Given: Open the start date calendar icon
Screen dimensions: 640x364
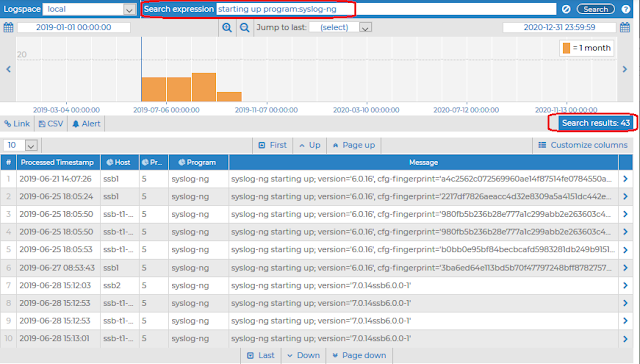Looking at the screenshot, I should coord(8,27).
